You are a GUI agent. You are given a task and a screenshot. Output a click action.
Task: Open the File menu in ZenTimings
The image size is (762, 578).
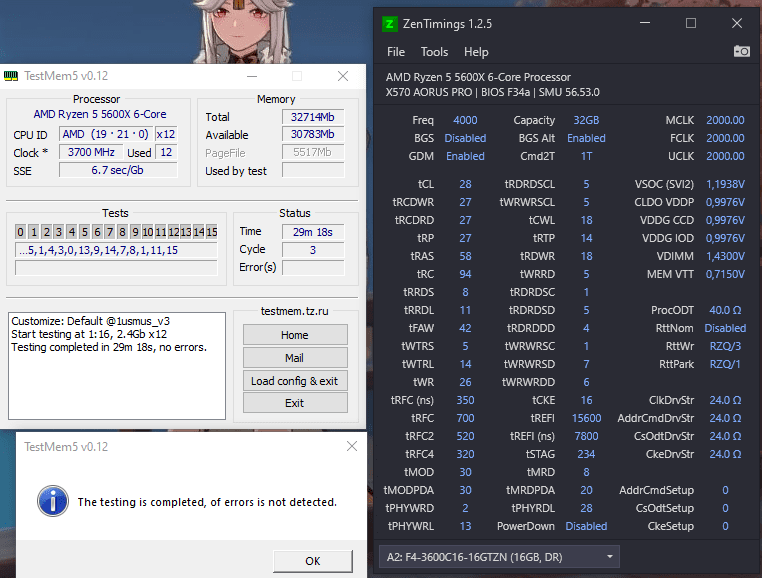396,52
